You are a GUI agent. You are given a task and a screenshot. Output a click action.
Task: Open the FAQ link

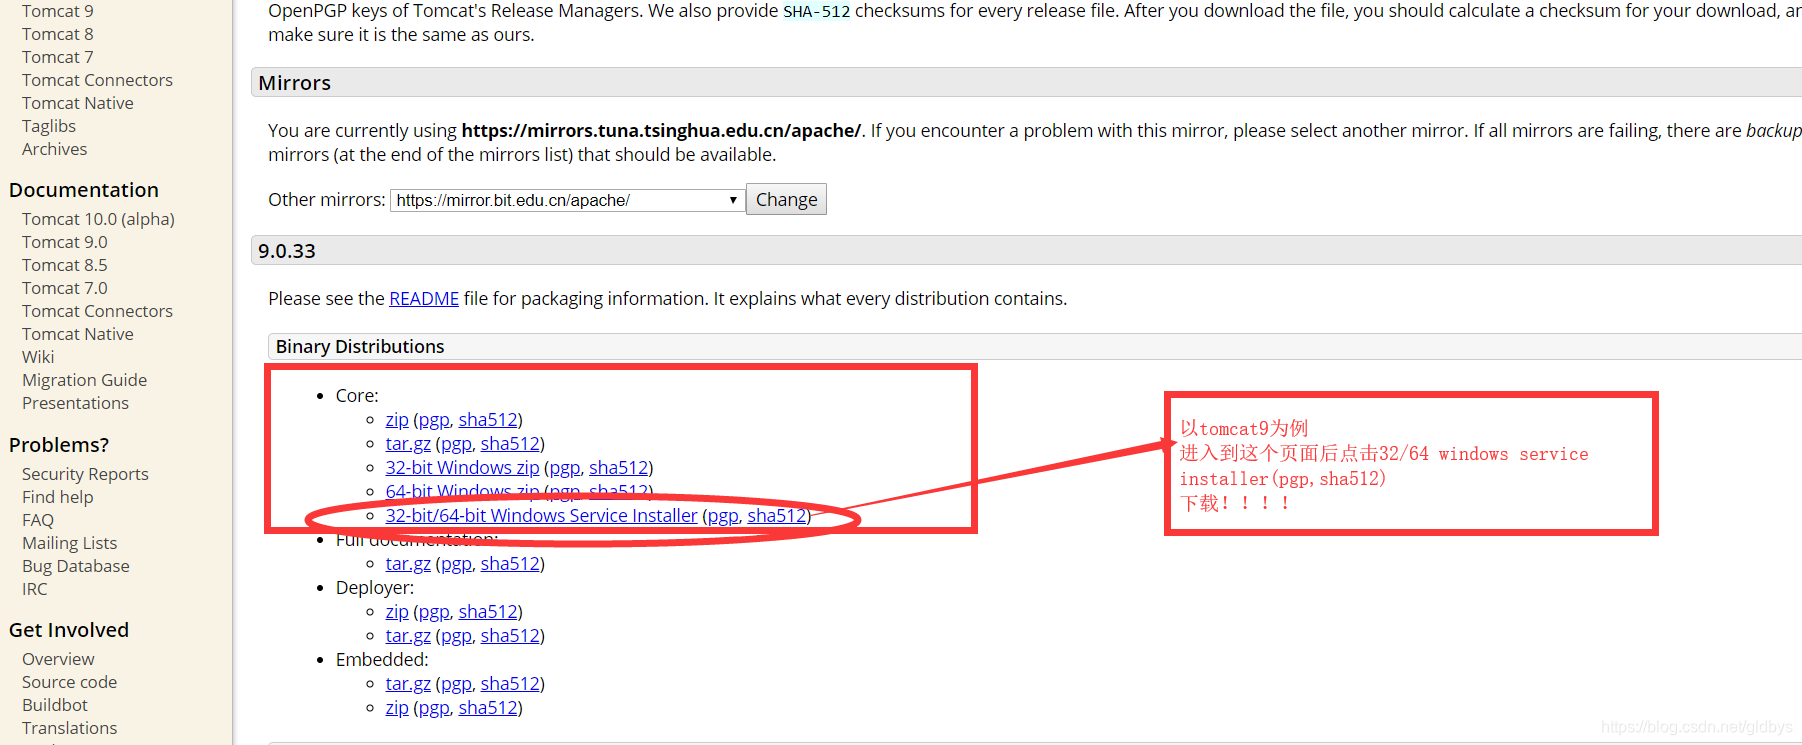[x=38, y=520]
